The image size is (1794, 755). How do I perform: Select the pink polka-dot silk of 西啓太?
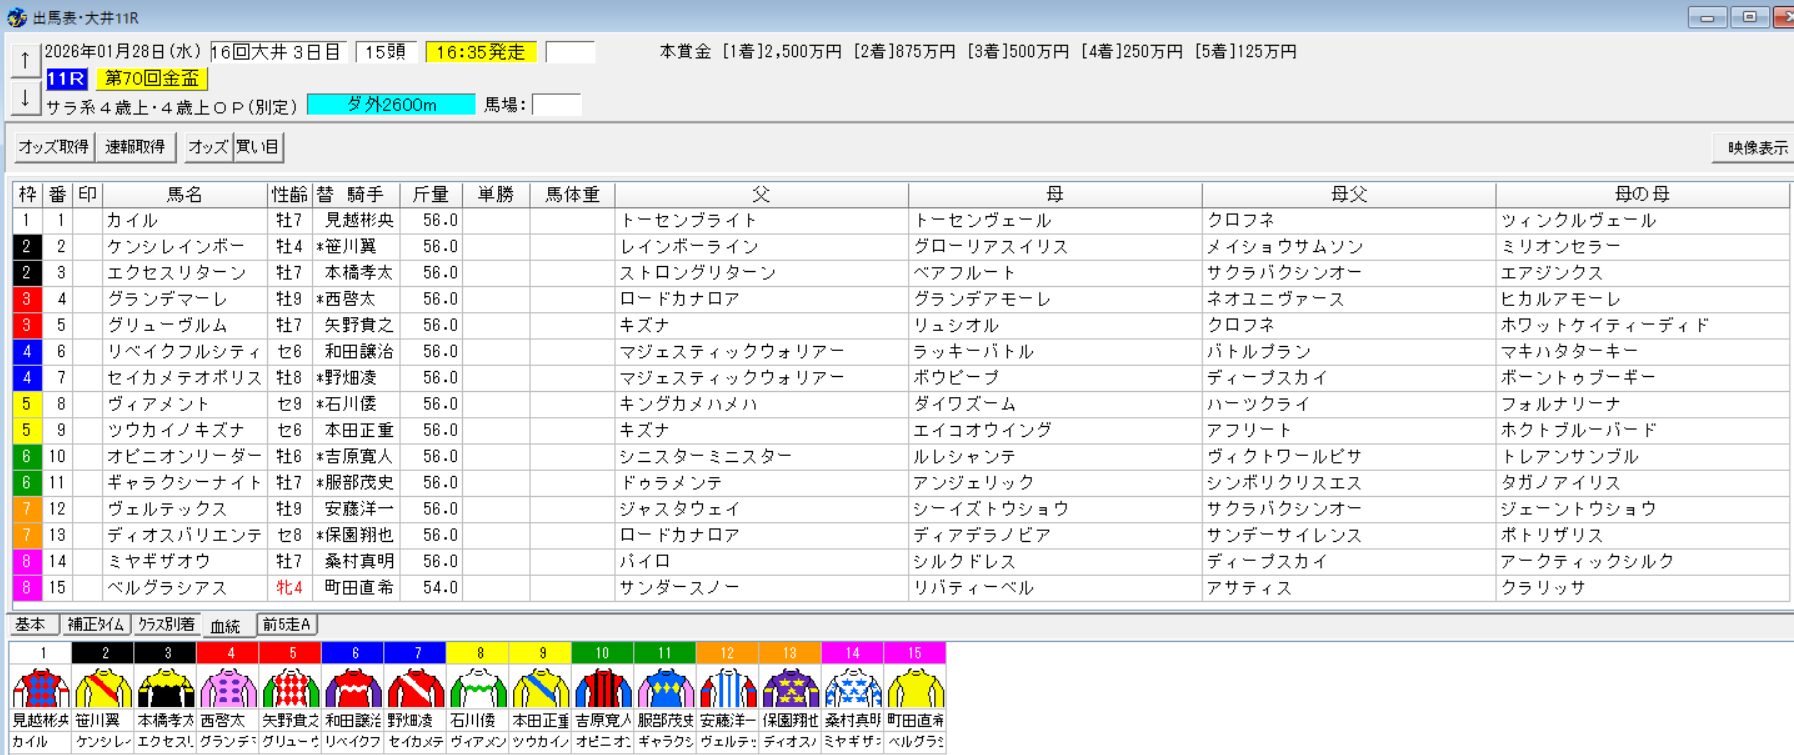pos(229,689)
